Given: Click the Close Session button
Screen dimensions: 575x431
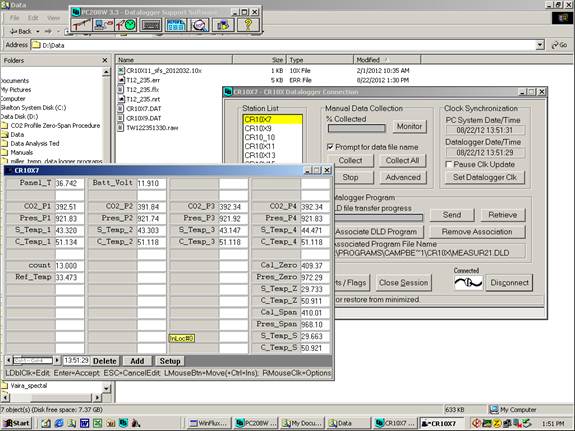Looking at the screenshot, I should click(403, 283).
